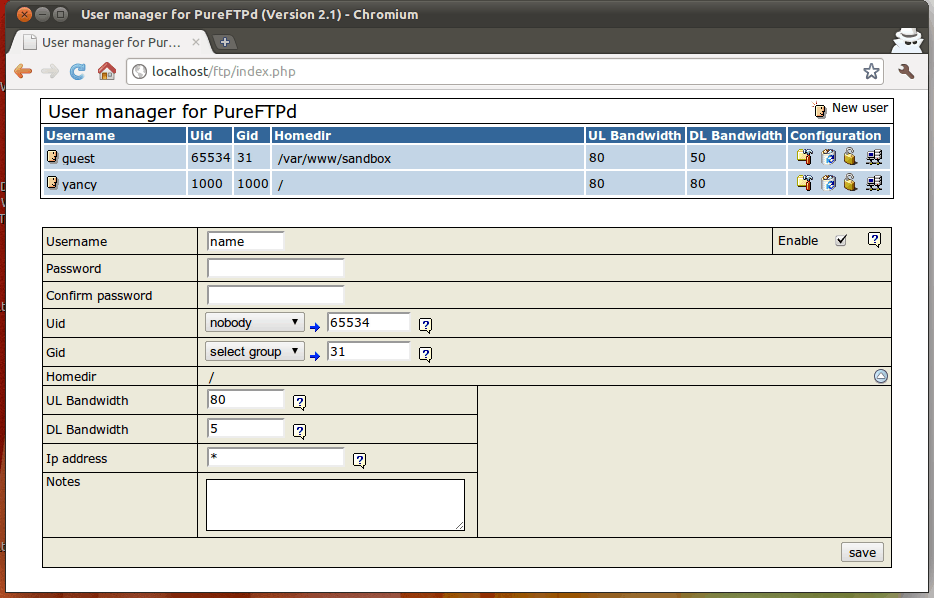Click the /var/www/sandbox homedir cell
The image size is (934, 598).
pos(428,158)
